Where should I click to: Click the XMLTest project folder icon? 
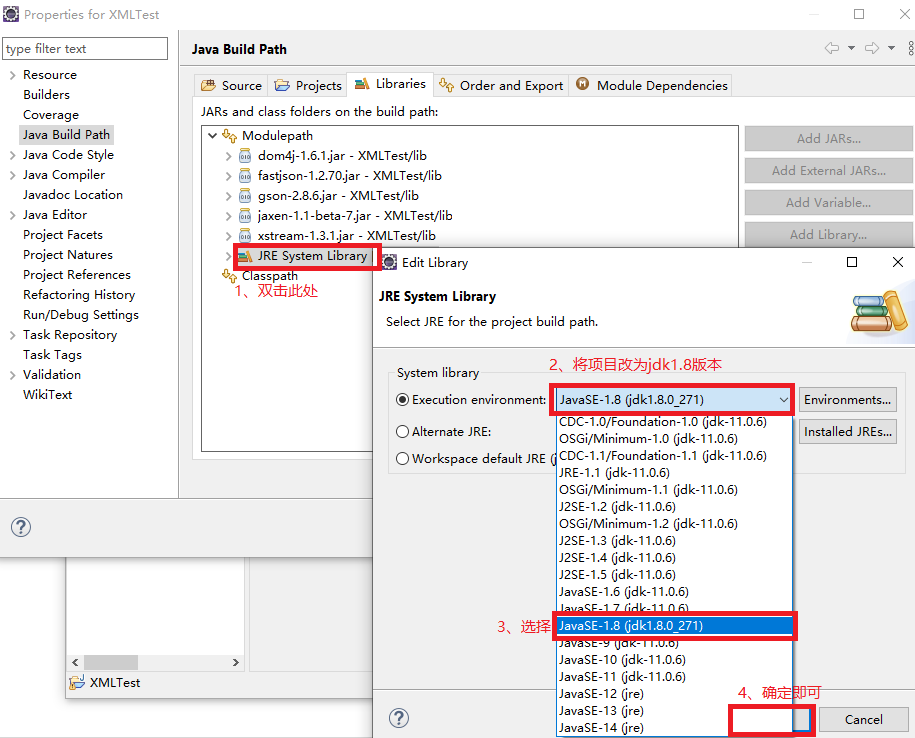(76, 682)
